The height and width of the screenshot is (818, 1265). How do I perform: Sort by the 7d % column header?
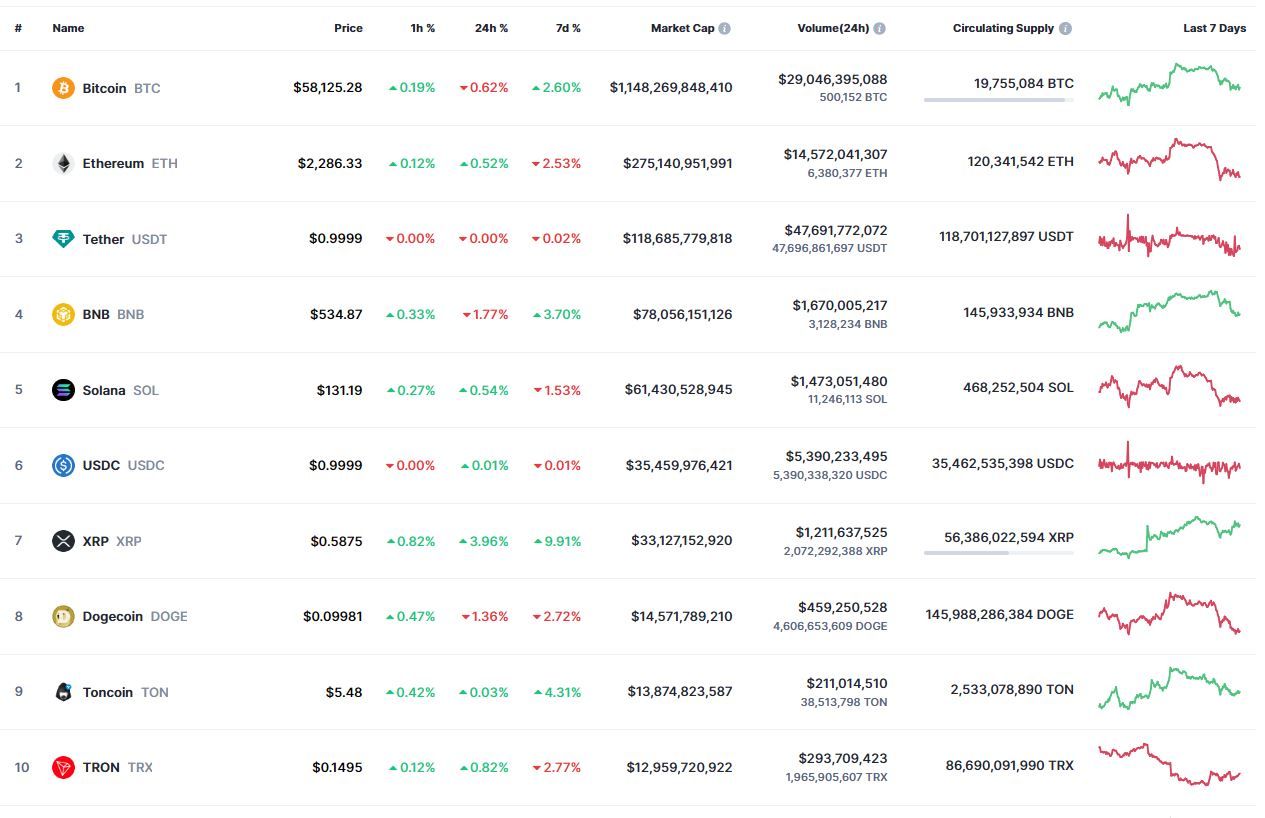click(x=568, y=28)
